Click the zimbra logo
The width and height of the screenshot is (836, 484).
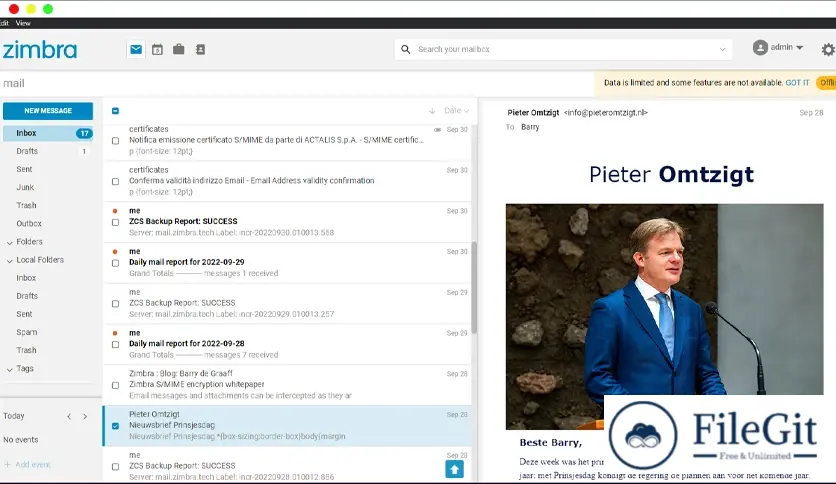(40, 50)
